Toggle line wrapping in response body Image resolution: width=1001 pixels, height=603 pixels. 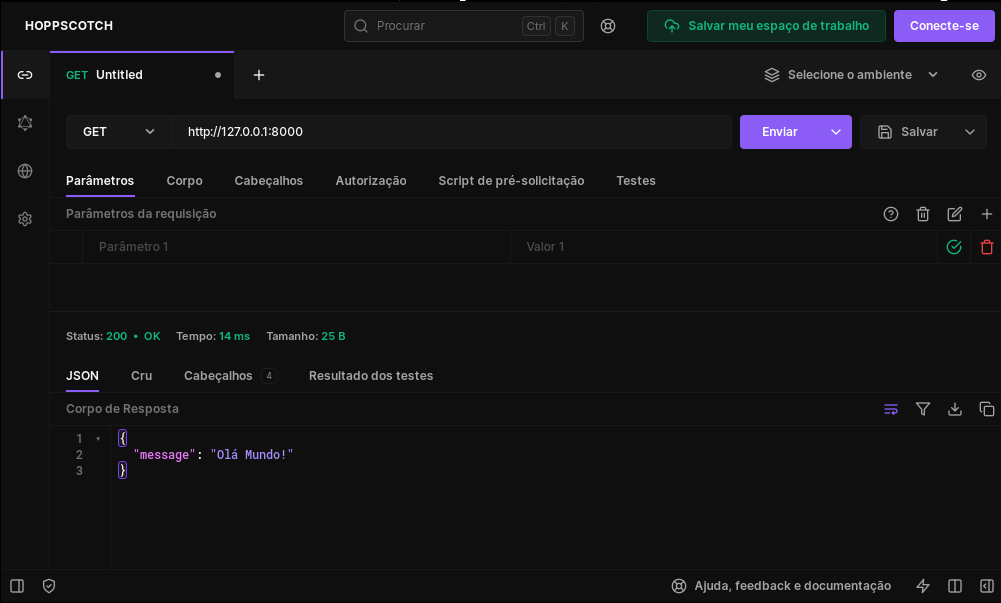point(891,409)
